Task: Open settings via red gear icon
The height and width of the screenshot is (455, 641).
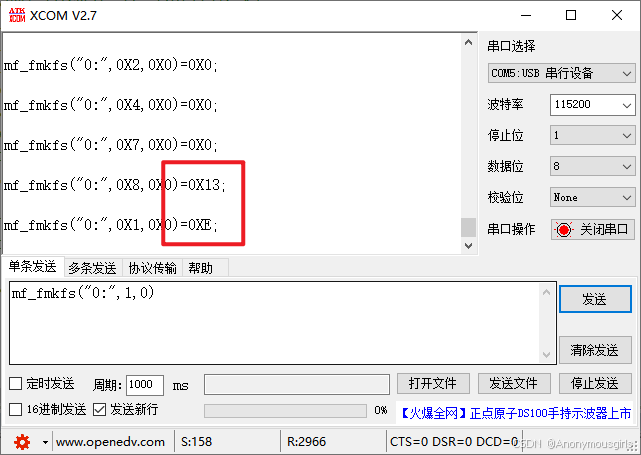Action: [22, 442]
